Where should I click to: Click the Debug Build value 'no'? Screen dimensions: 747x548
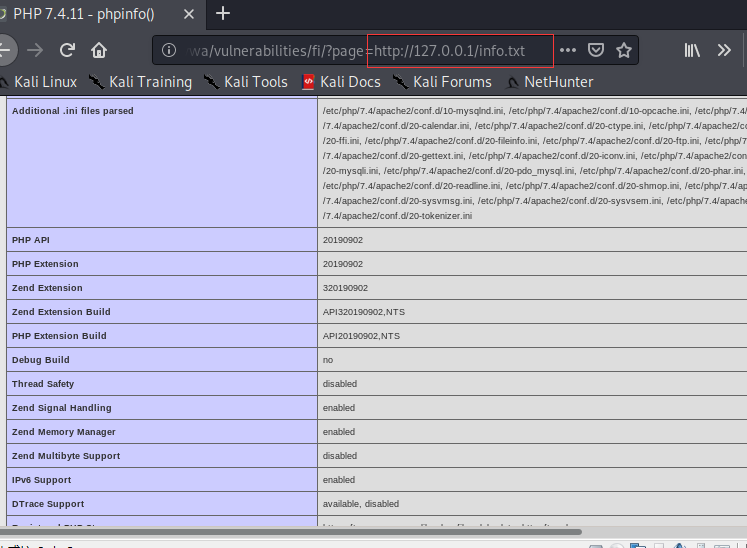click(x=328, y=360)
